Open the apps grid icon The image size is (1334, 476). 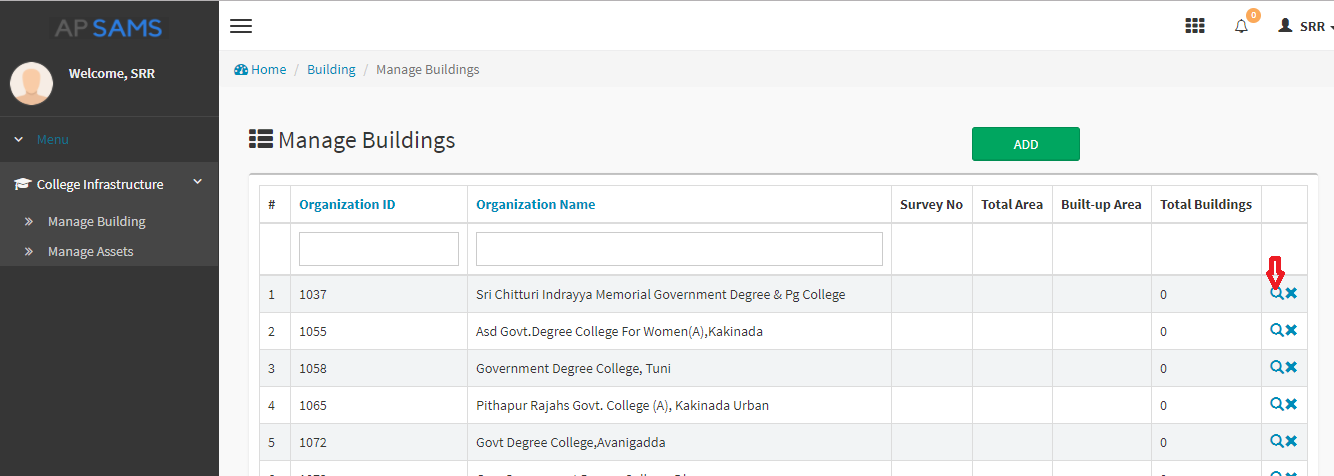1194,26
